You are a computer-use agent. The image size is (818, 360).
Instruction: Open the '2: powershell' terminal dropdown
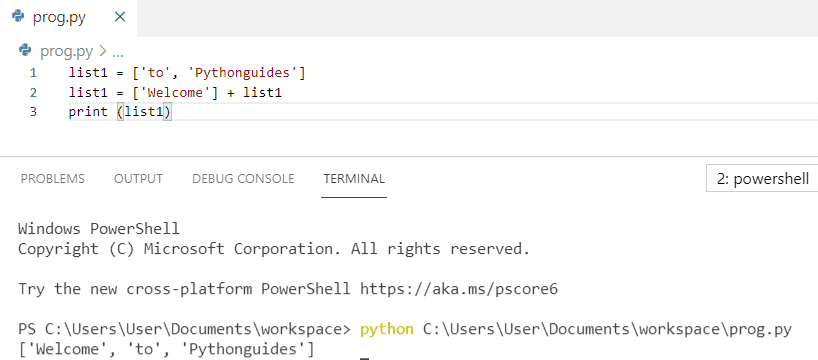pyautogui.click(x=762, y=179)
